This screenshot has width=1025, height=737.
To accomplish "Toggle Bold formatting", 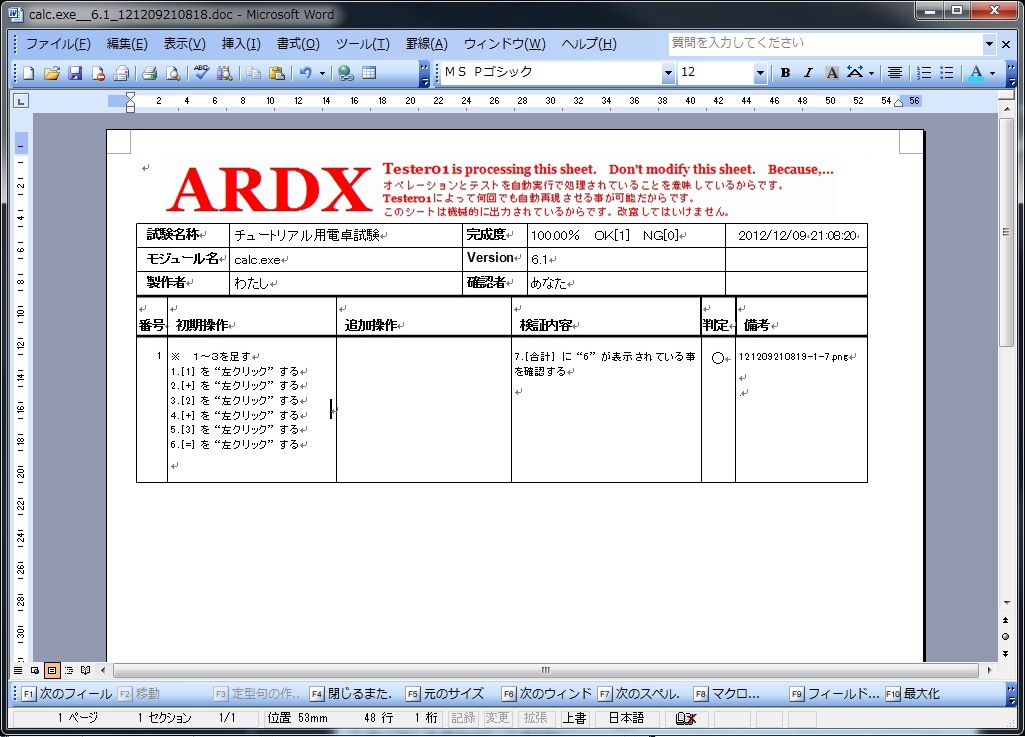I will point(785,73).
